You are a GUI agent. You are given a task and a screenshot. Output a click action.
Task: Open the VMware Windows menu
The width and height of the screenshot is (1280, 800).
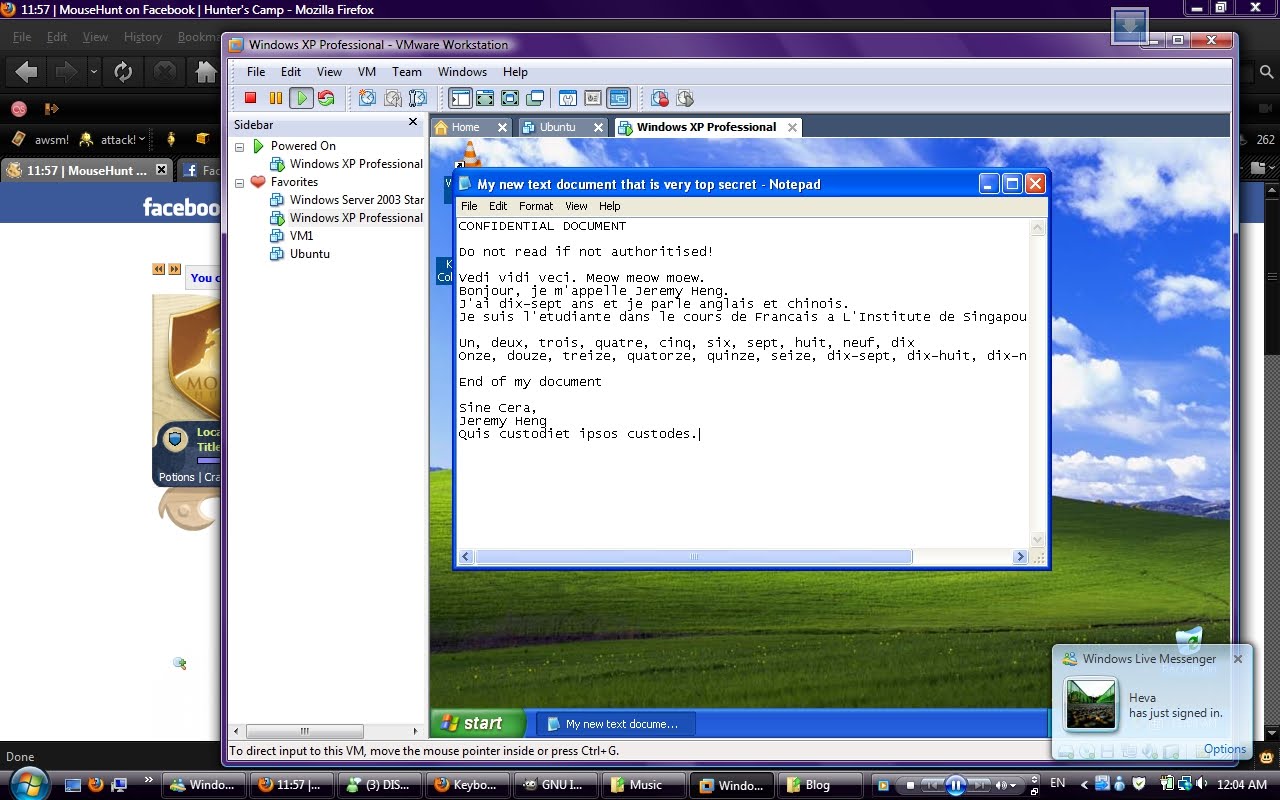click(462, 72)
